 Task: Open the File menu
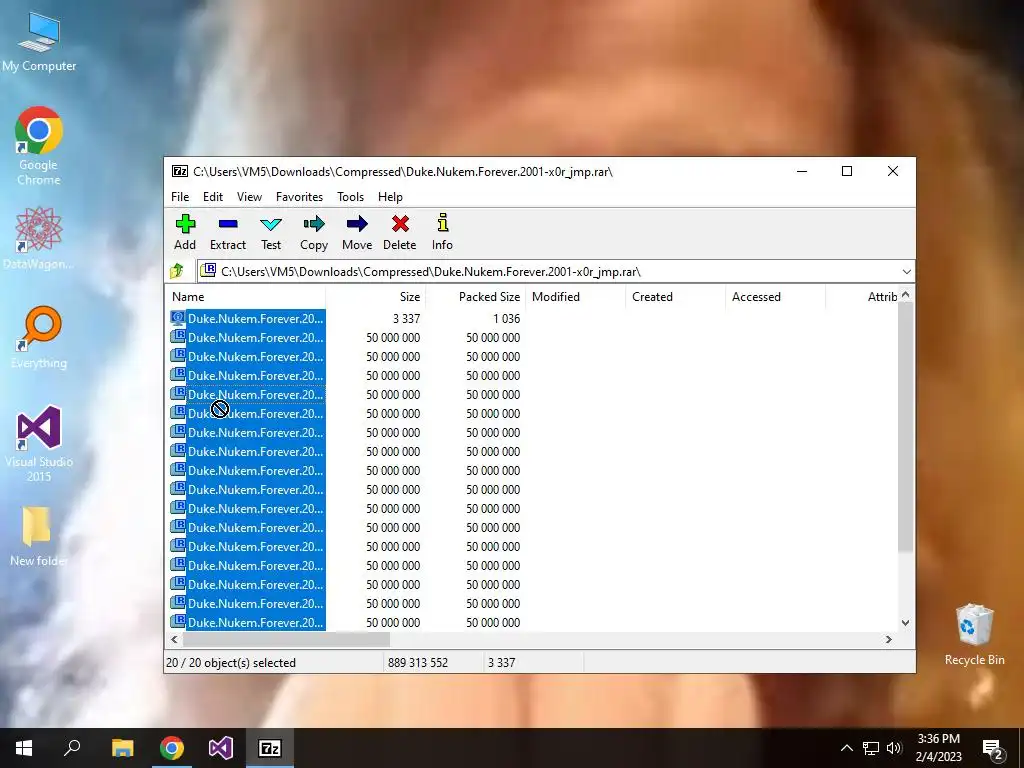(x=180, y=197)
